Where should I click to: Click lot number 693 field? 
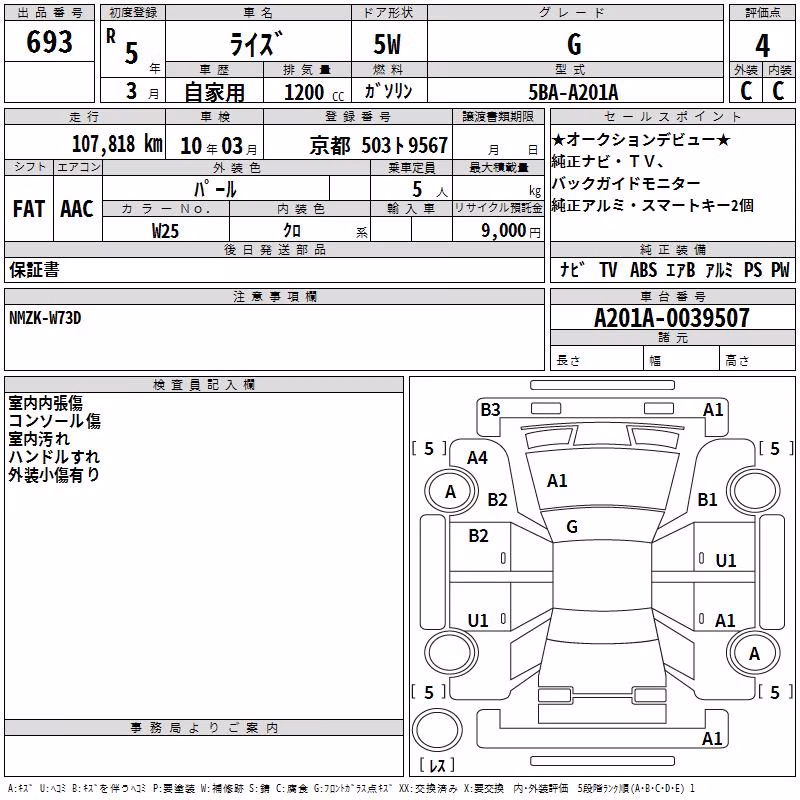click(49, 42)
